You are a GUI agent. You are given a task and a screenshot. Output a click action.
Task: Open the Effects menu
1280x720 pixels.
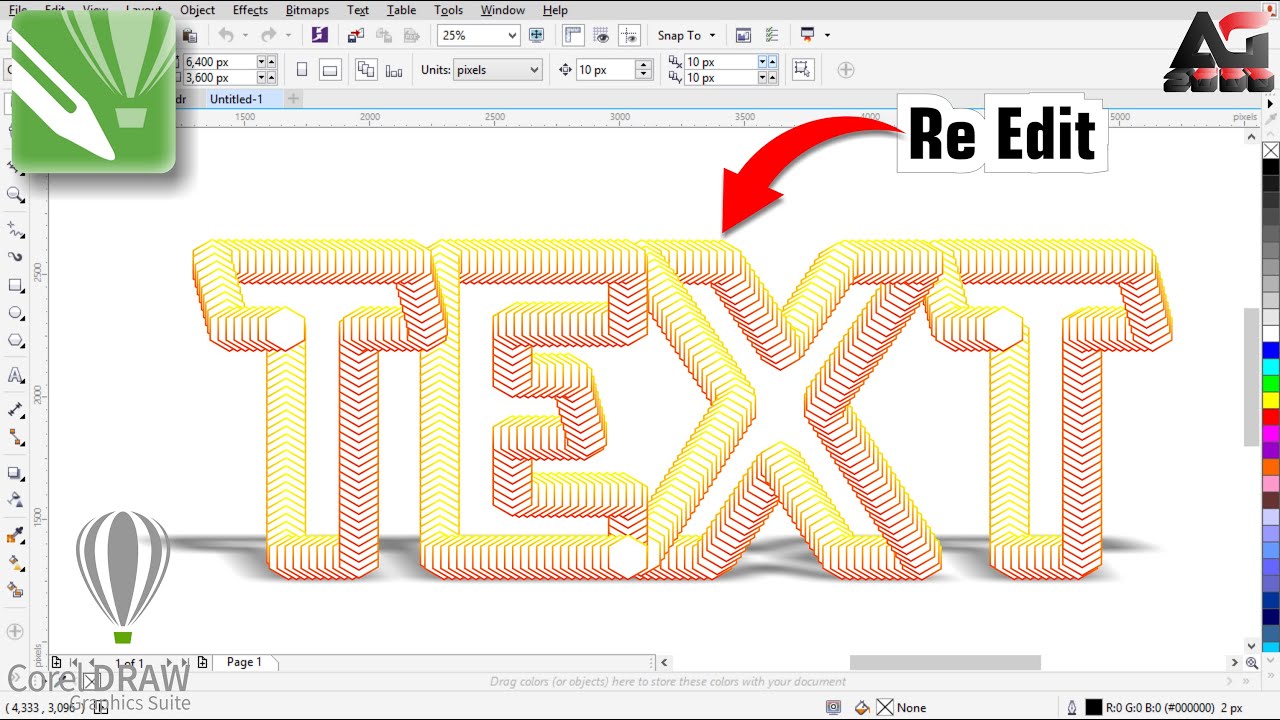(x=250, y=10)
